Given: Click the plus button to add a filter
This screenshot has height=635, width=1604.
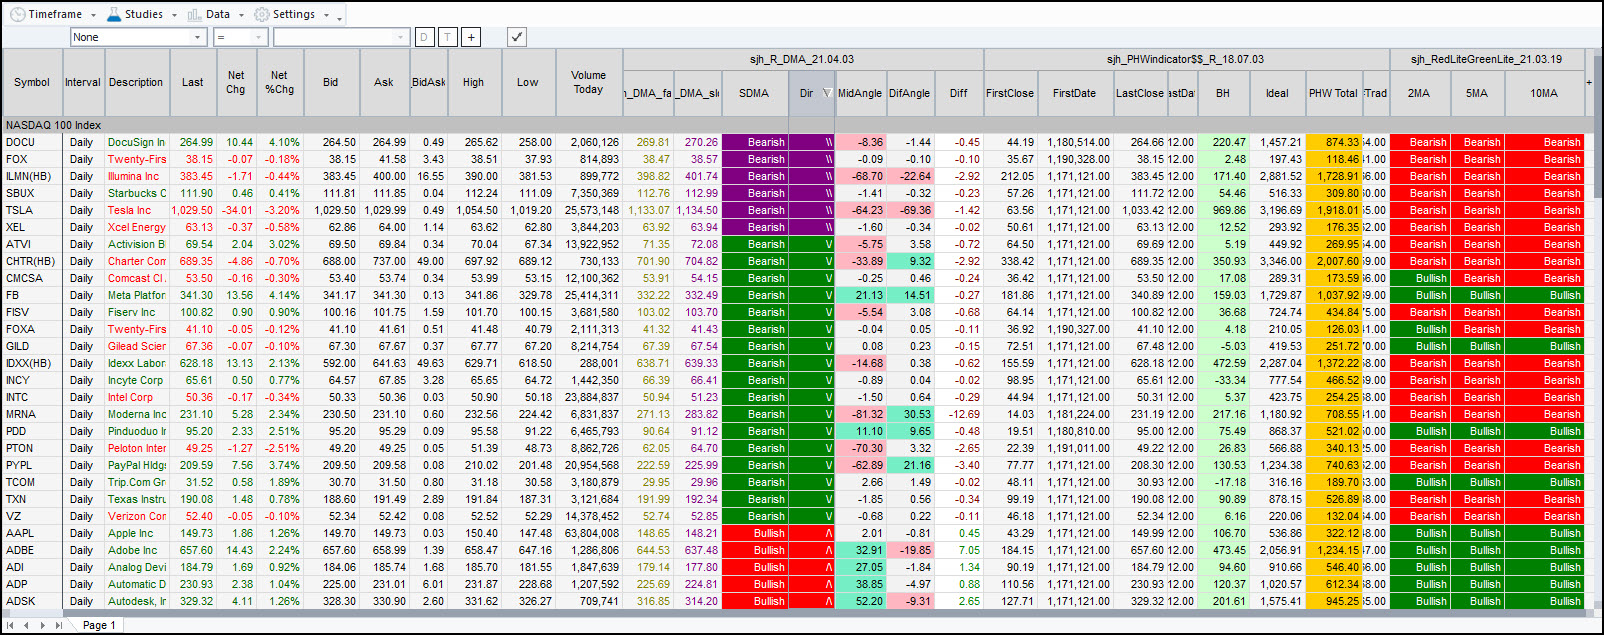Looking at the screenshot, I should tap(471, 37).
